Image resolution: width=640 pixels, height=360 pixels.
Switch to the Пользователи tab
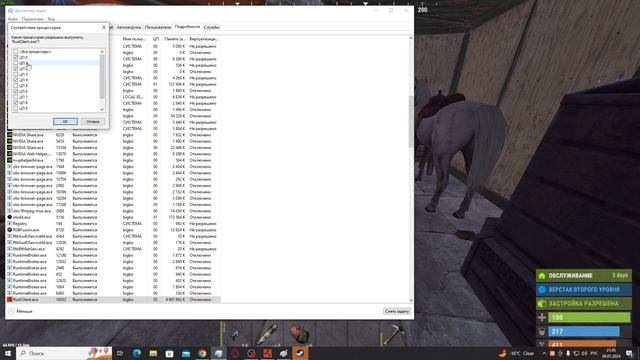[158, 27]
